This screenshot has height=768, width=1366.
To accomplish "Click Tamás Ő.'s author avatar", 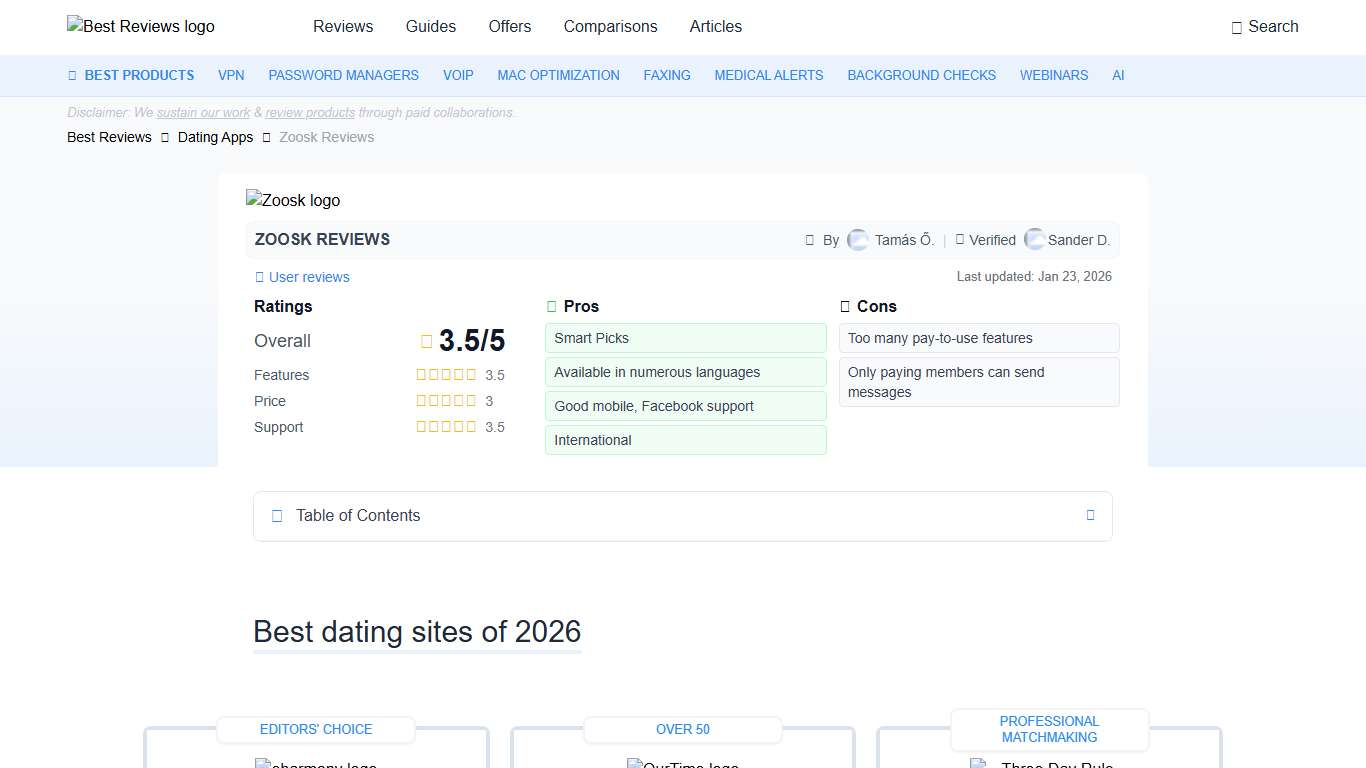I will point(858,240).
